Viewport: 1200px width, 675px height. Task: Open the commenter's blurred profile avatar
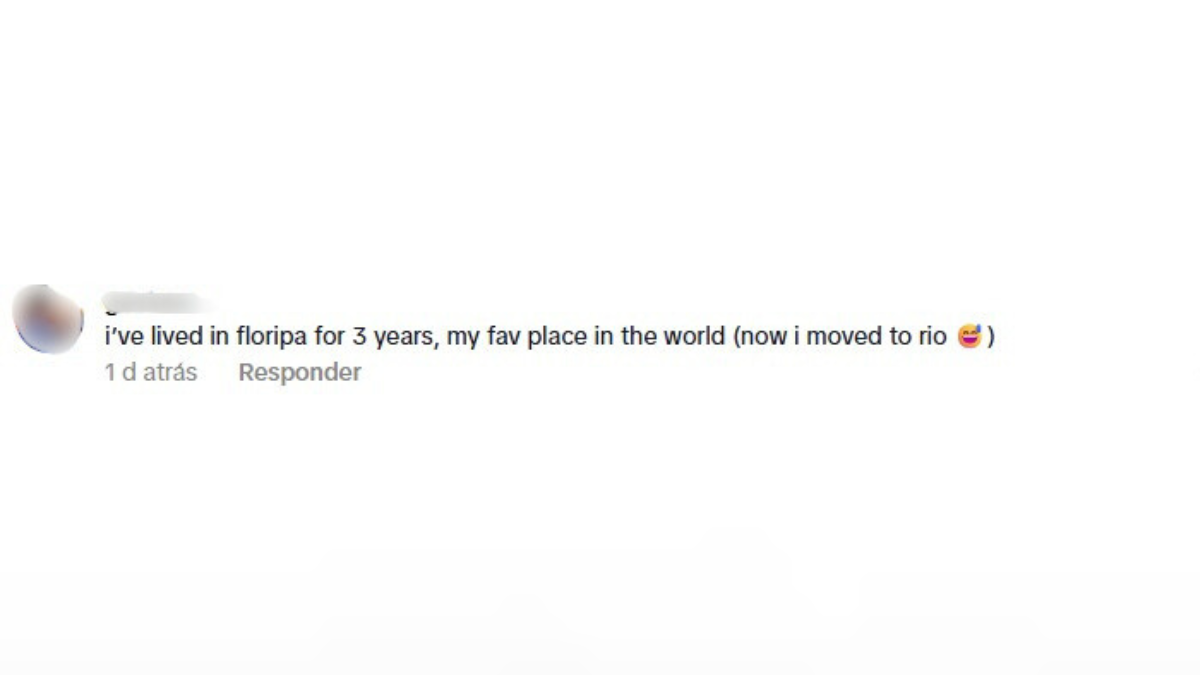pos(48,319)
